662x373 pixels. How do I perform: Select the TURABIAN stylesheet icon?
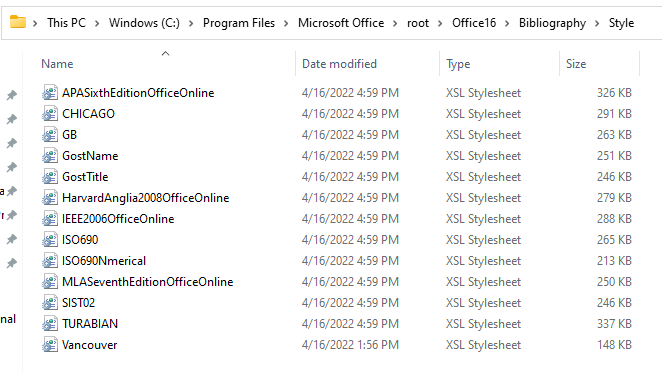[50, 324]
